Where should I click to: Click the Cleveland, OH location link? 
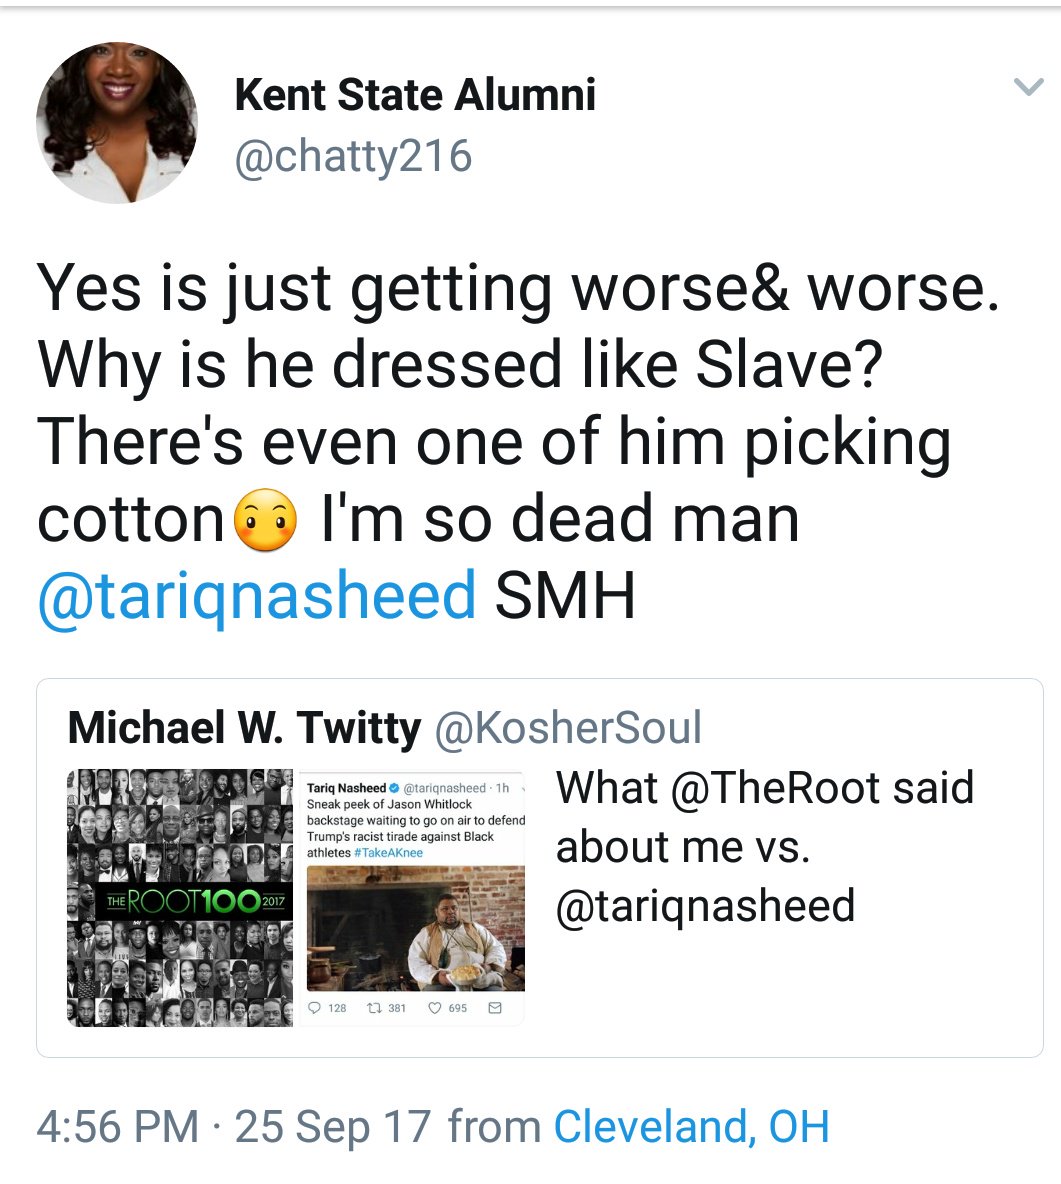tap(692, 1127)
